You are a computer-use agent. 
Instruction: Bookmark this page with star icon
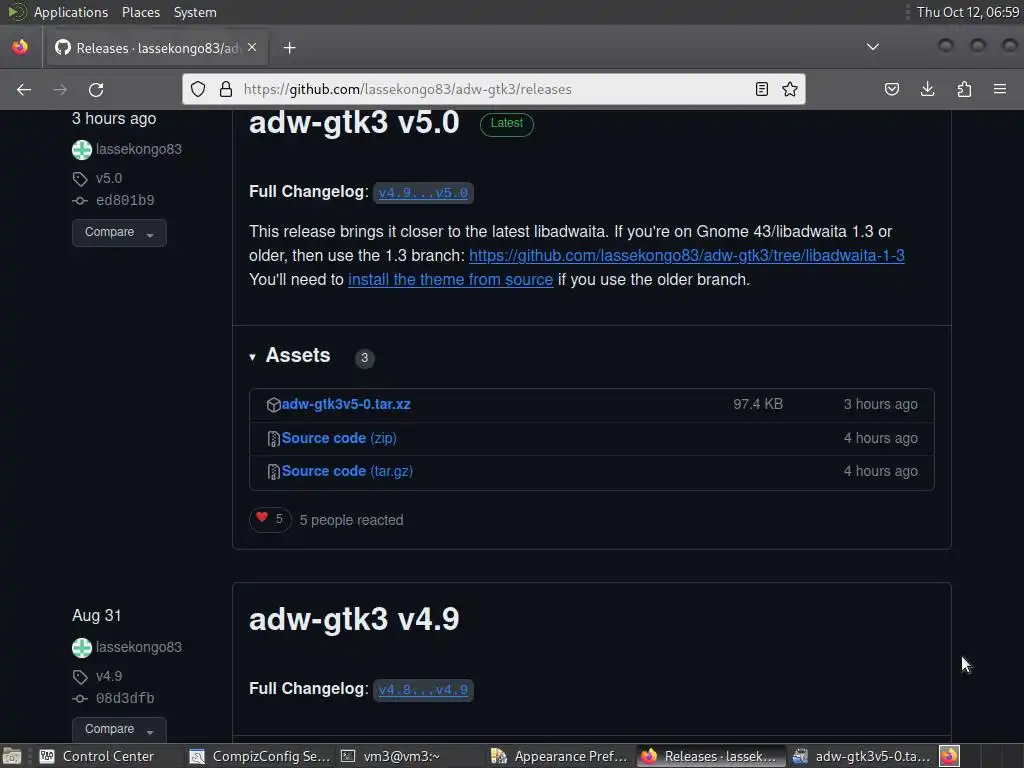pyautogui.click(x=790, y=89)
